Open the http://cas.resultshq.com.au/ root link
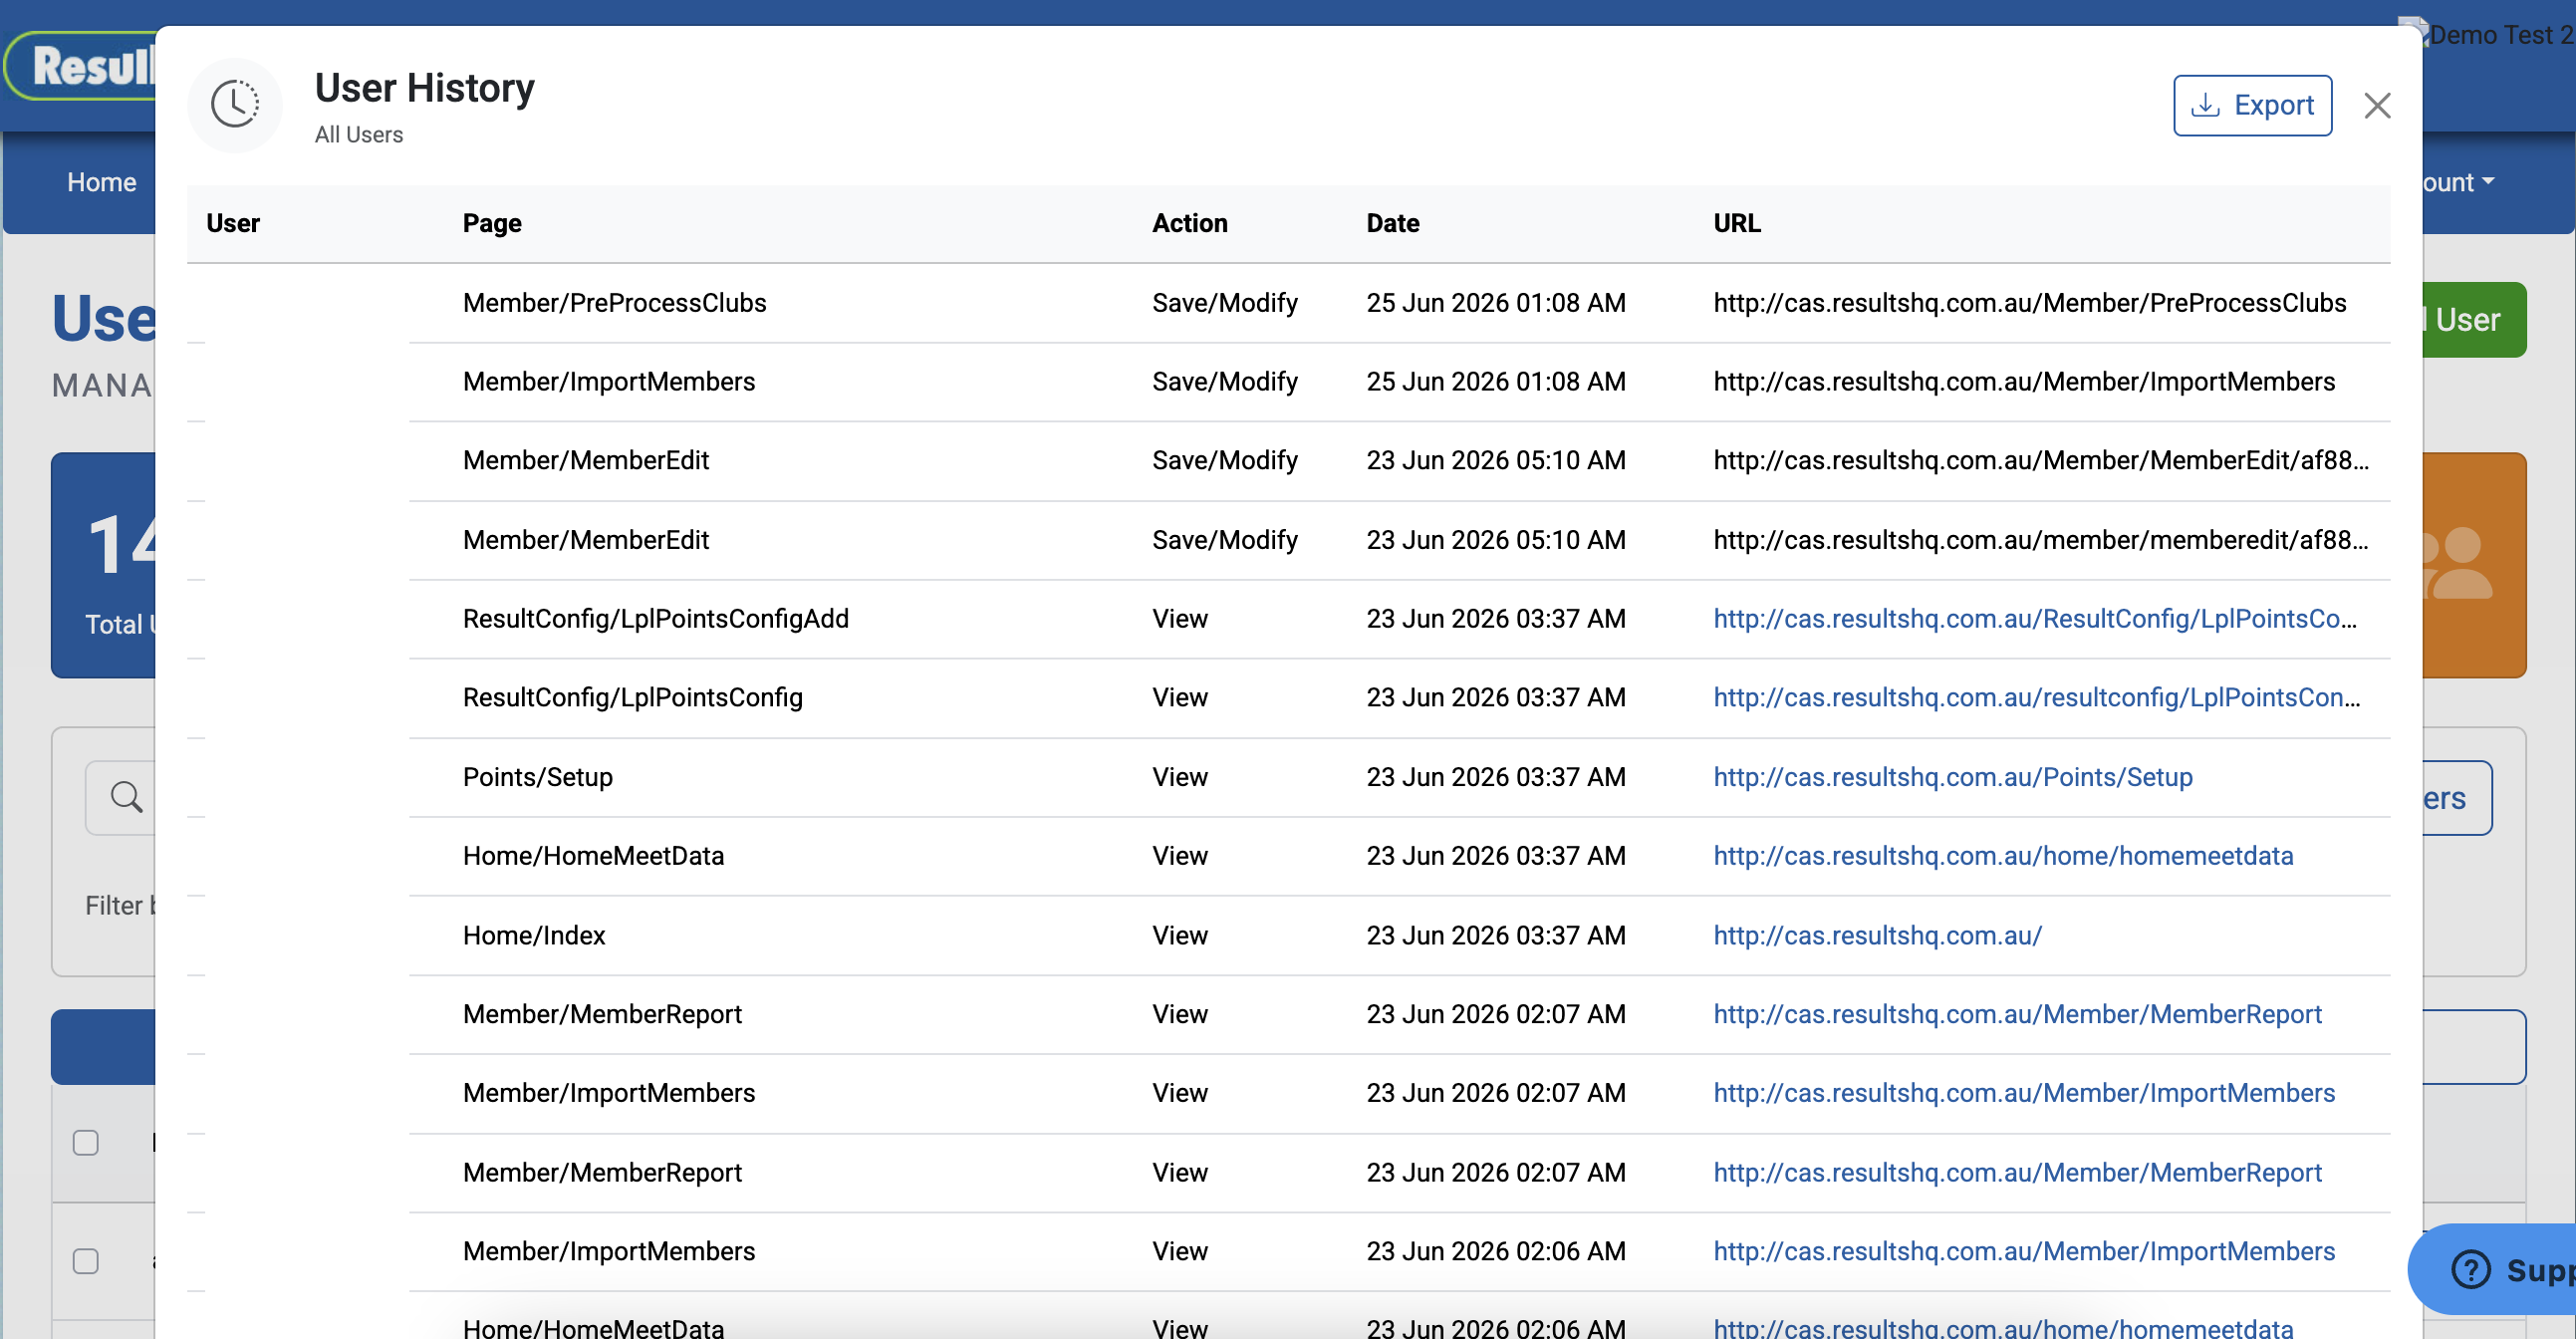Viewport: 2576px width, 1339px height. pyautogui.click(x=1877, y=935)
